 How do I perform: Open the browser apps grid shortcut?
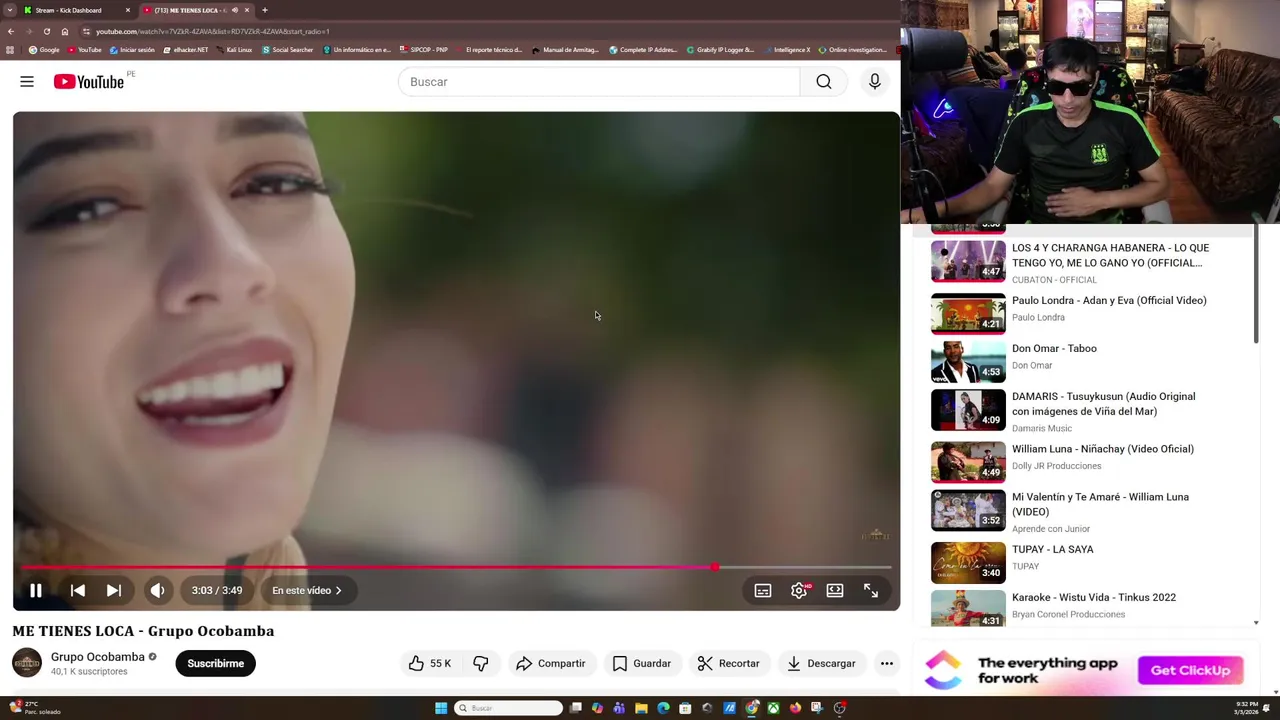click(x=10, y=50)
